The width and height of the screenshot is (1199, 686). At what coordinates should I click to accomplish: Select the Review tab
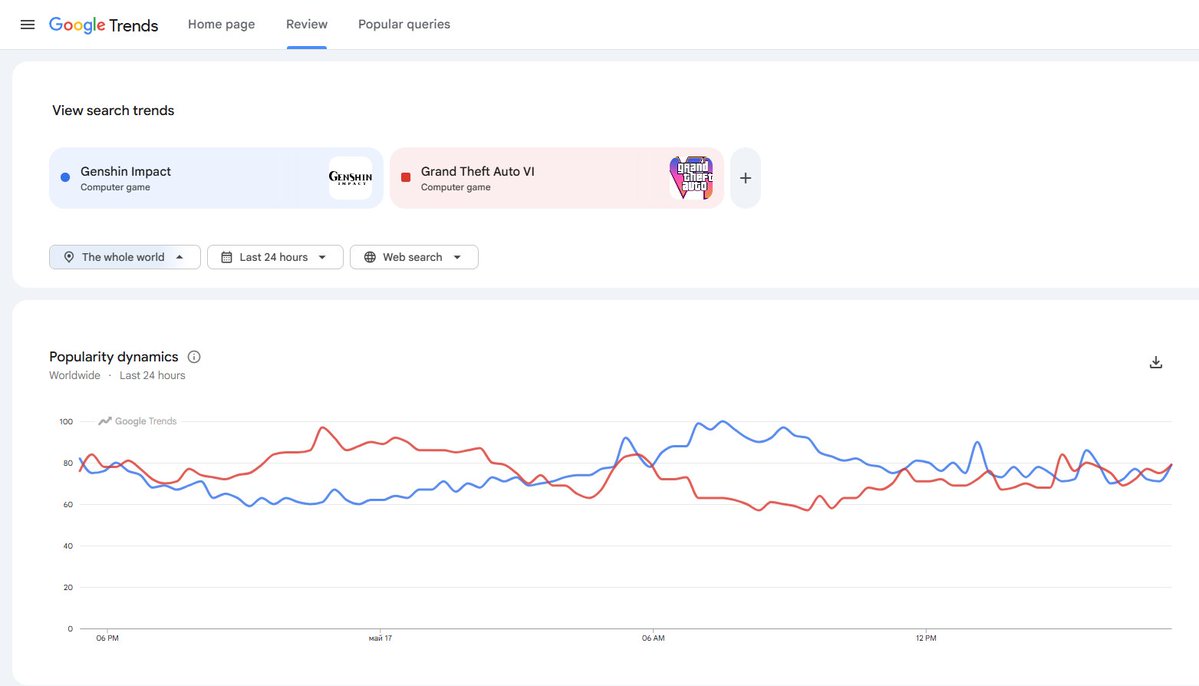click(x=307, y=24)
